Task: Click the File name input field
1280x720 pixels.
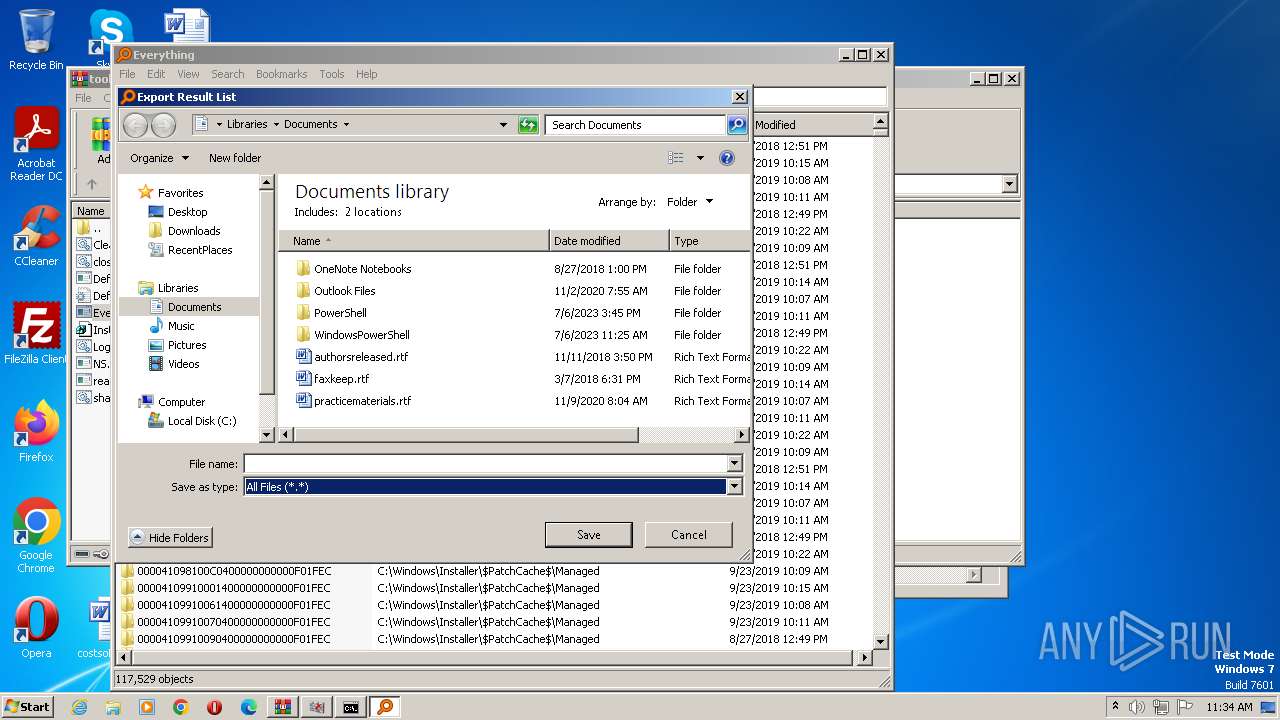Action: click(485, 464)
